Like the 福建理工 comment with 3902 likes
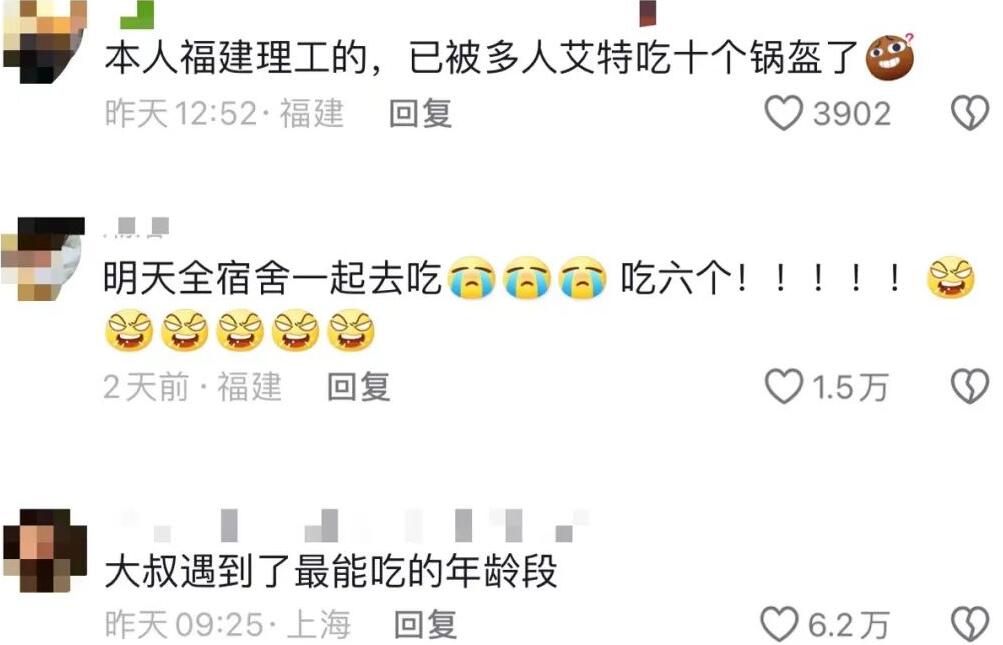Screen dimensions: 1003x645 [784, 113]
